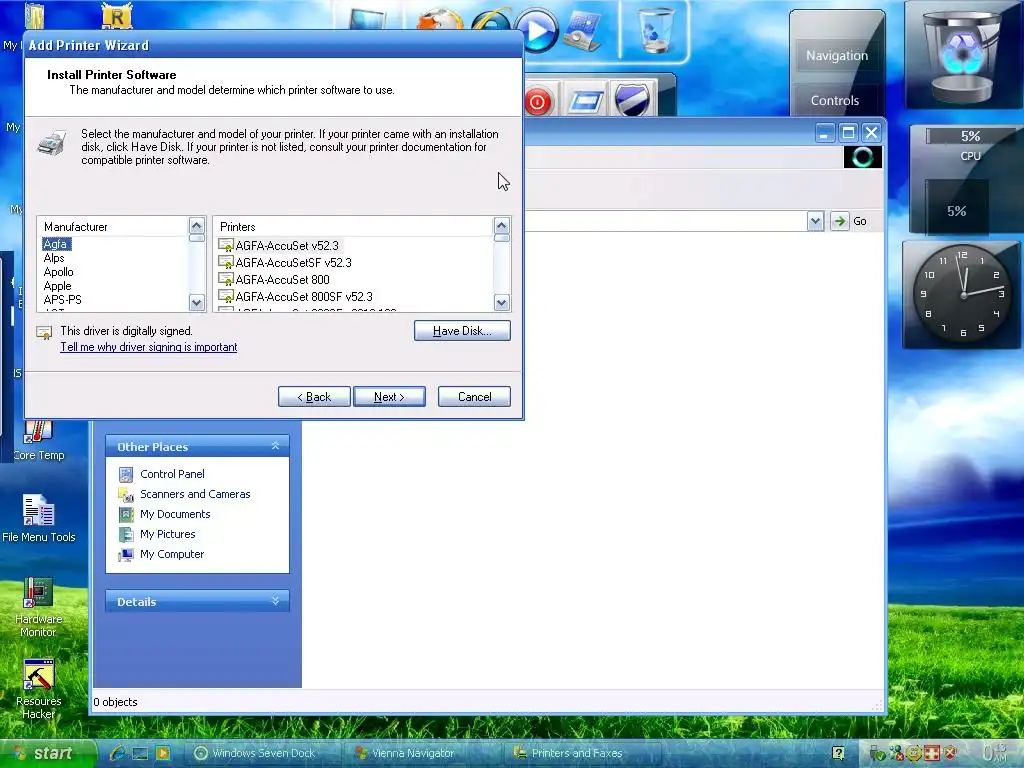Click the red security shield tray icon

coord(951,753)
